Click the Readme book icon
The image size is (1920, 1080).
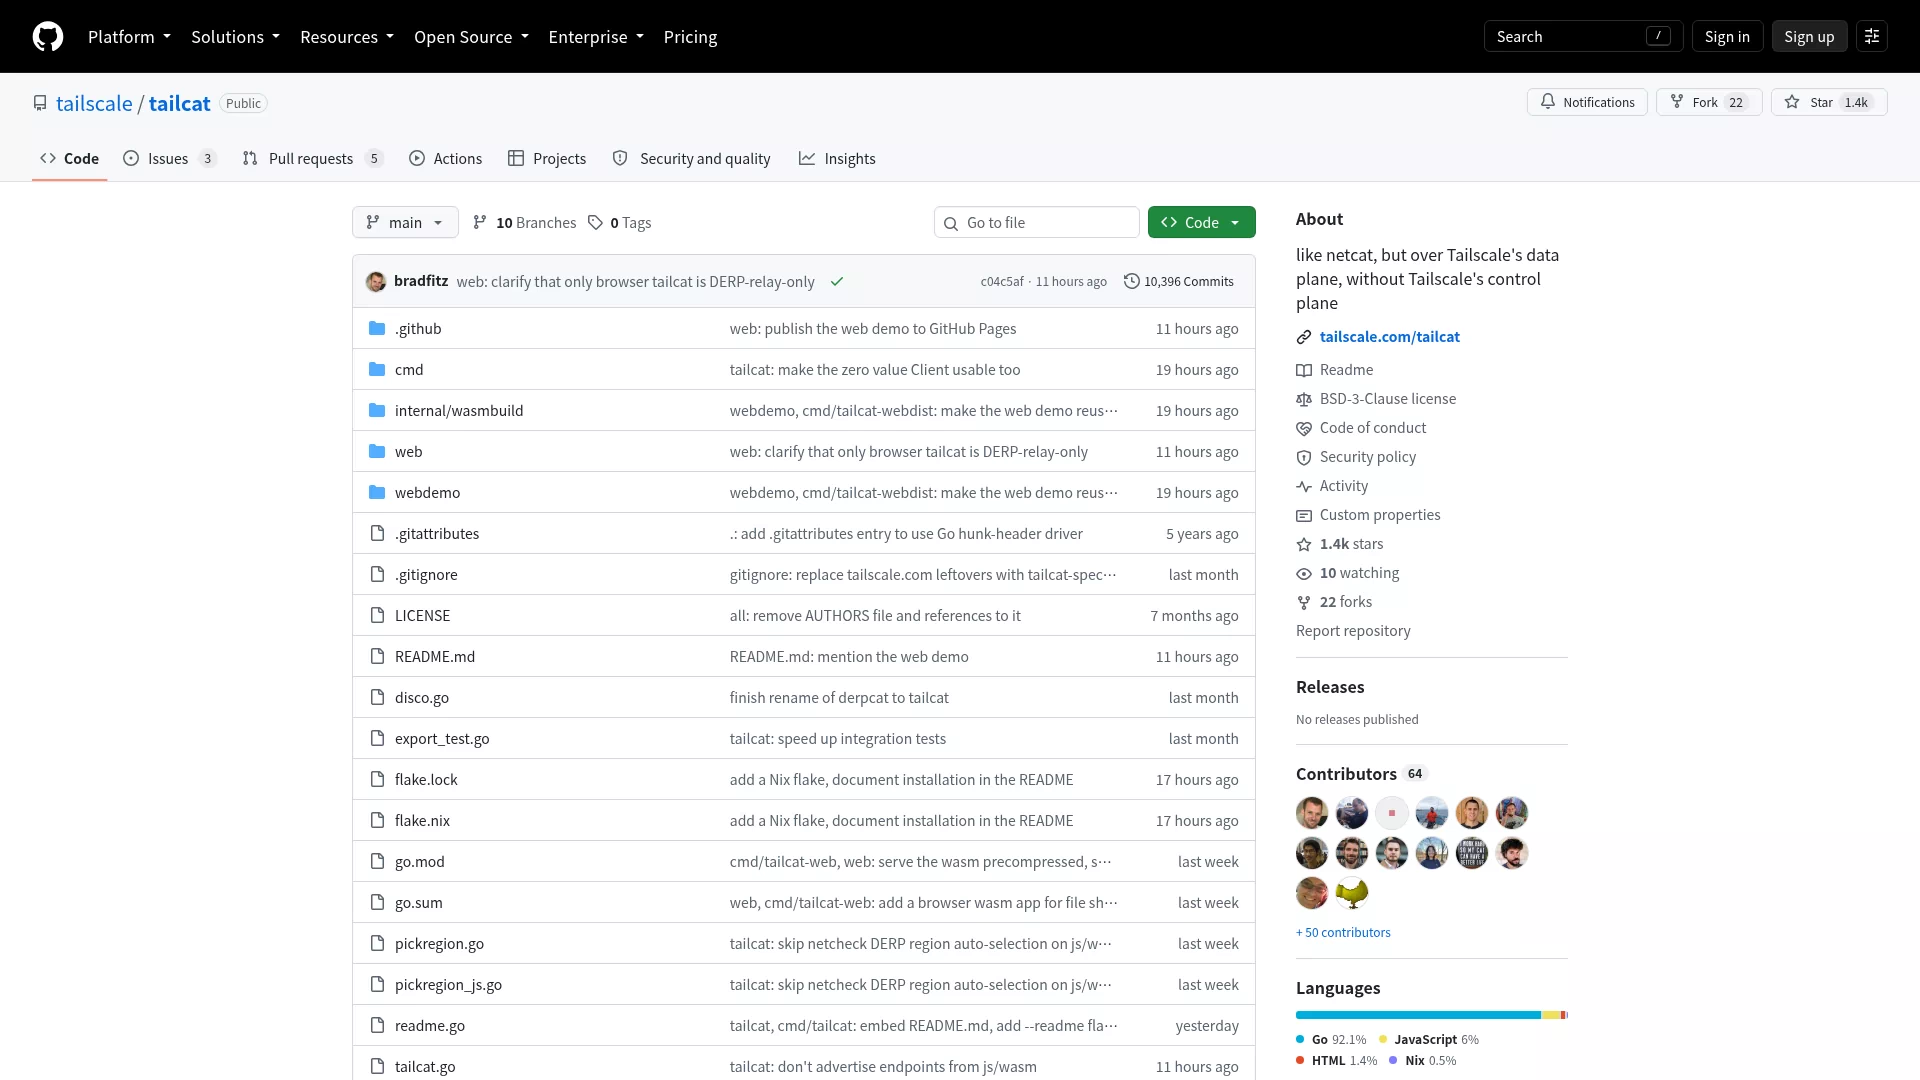(1304, 370)
